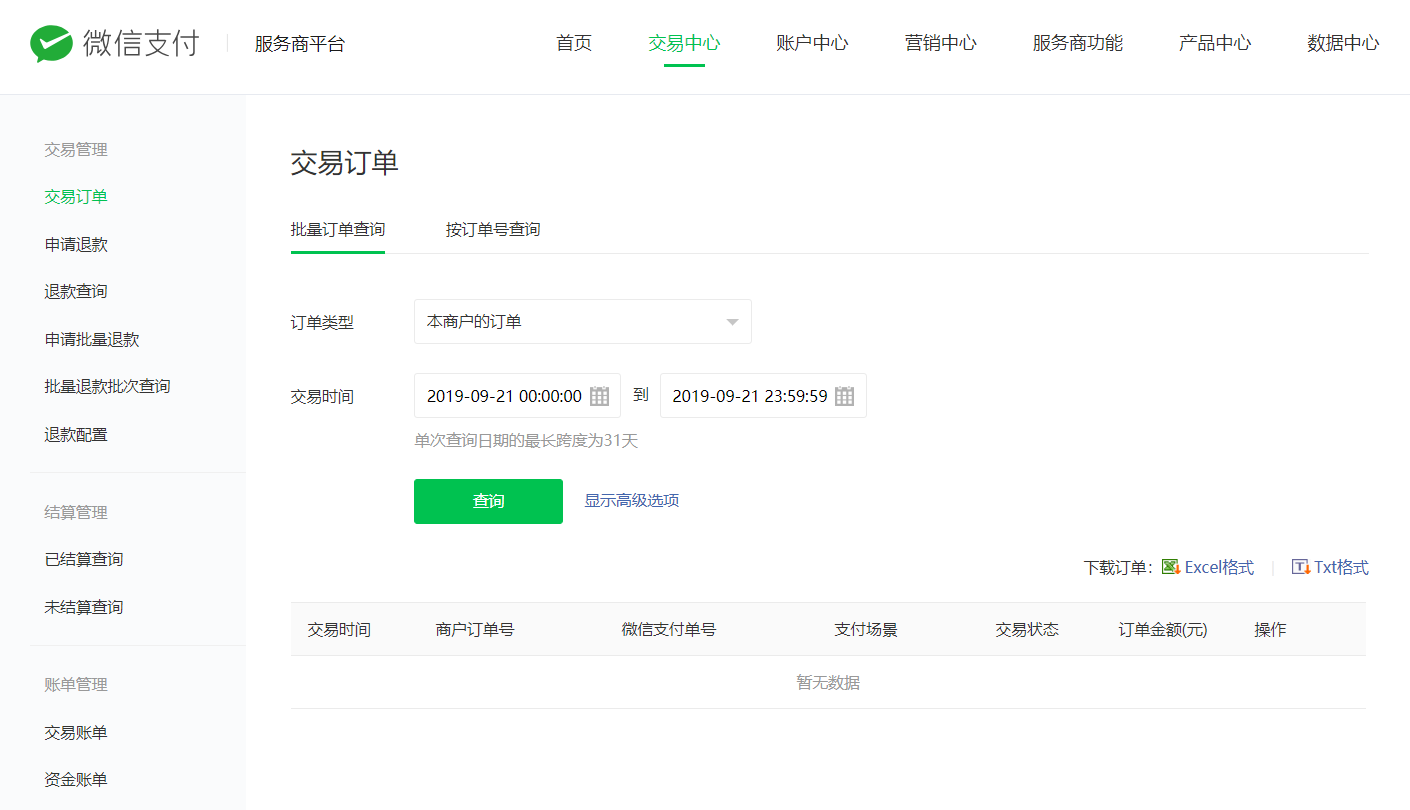Show advanced options via 显示高级选项

tap(632, 501)
